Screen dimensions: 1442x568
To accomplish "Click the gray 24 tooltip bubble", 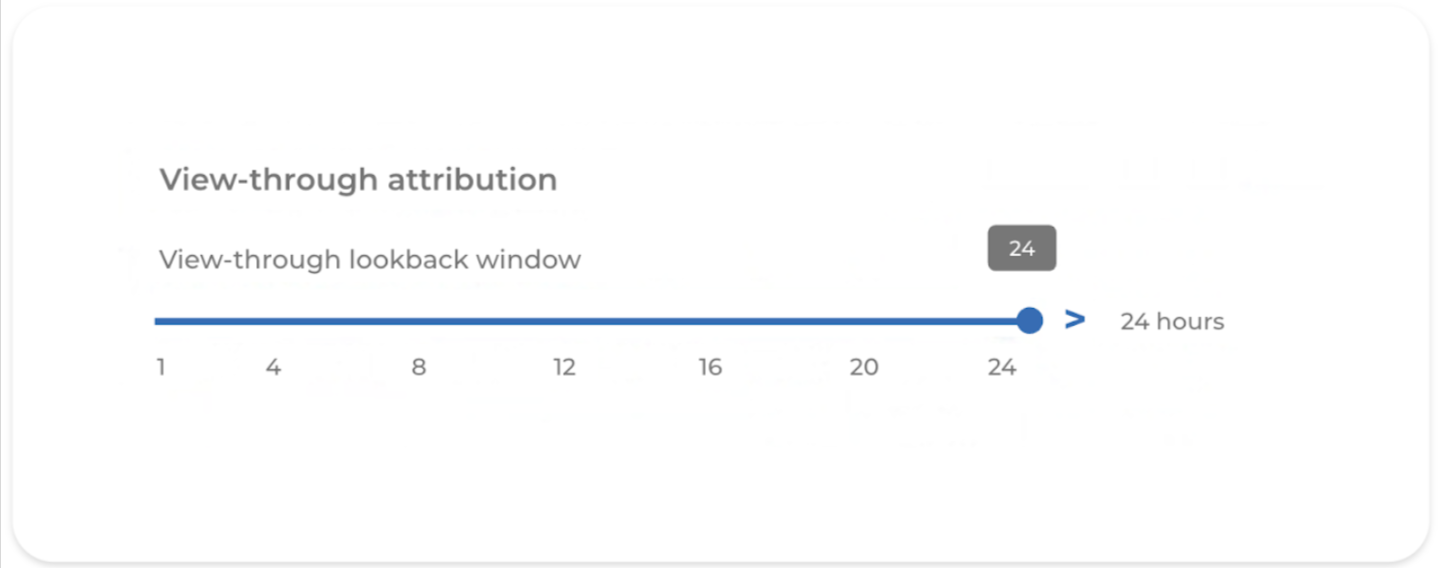I will point(1021,248).
